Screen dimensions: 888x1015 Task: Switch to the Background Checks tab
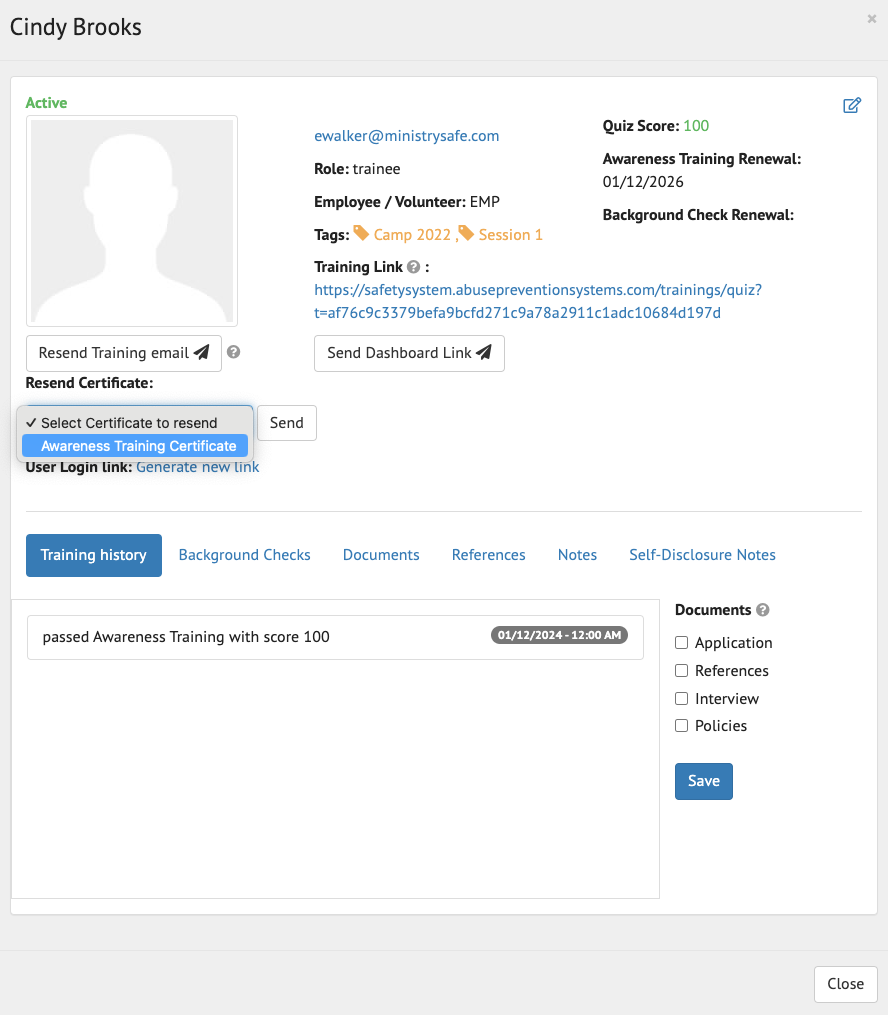pos(244,555)
